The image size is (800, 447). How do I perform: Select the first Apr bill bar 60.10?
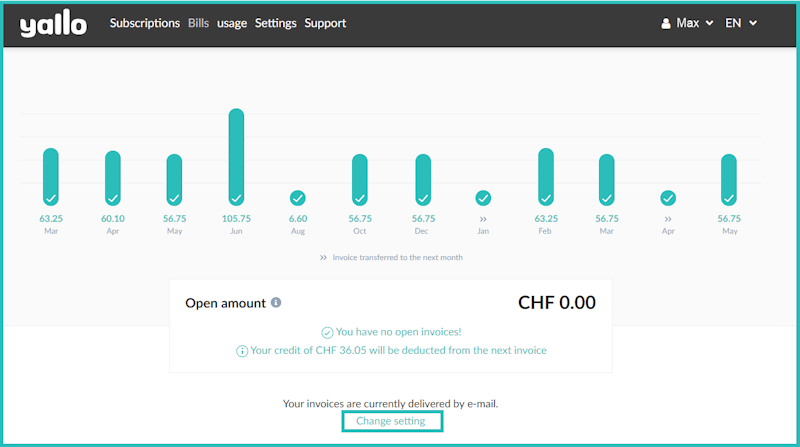(113, 178)
